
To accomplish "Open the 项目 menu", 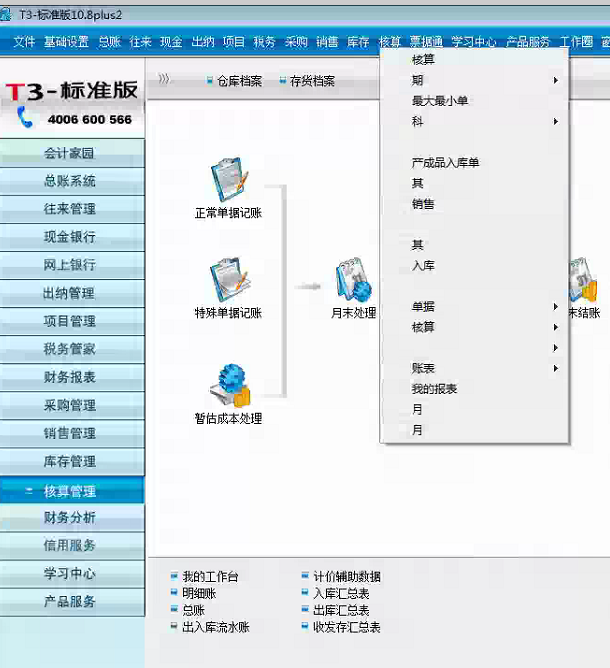I will tap(233, 42).
